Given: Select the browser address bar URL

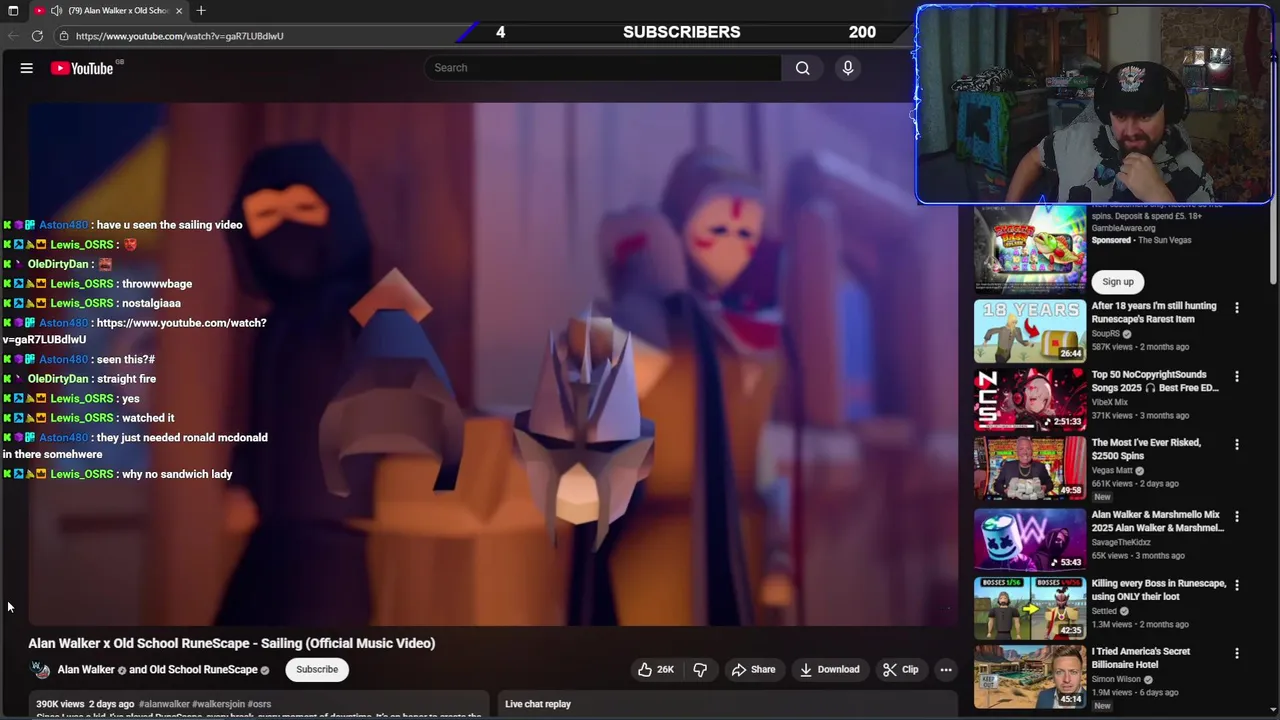Looking at the screenshot, I should [x=180, y=36].
